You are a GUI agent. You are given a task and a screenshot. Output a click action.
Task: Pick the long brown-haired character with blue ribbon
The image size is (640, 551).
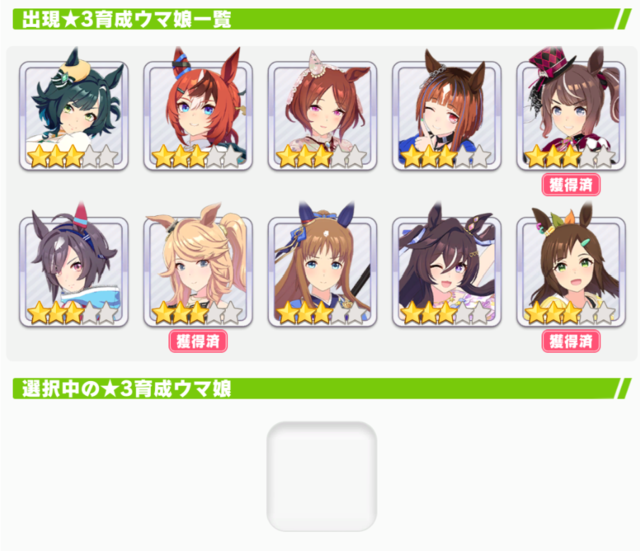coord(322,272)
